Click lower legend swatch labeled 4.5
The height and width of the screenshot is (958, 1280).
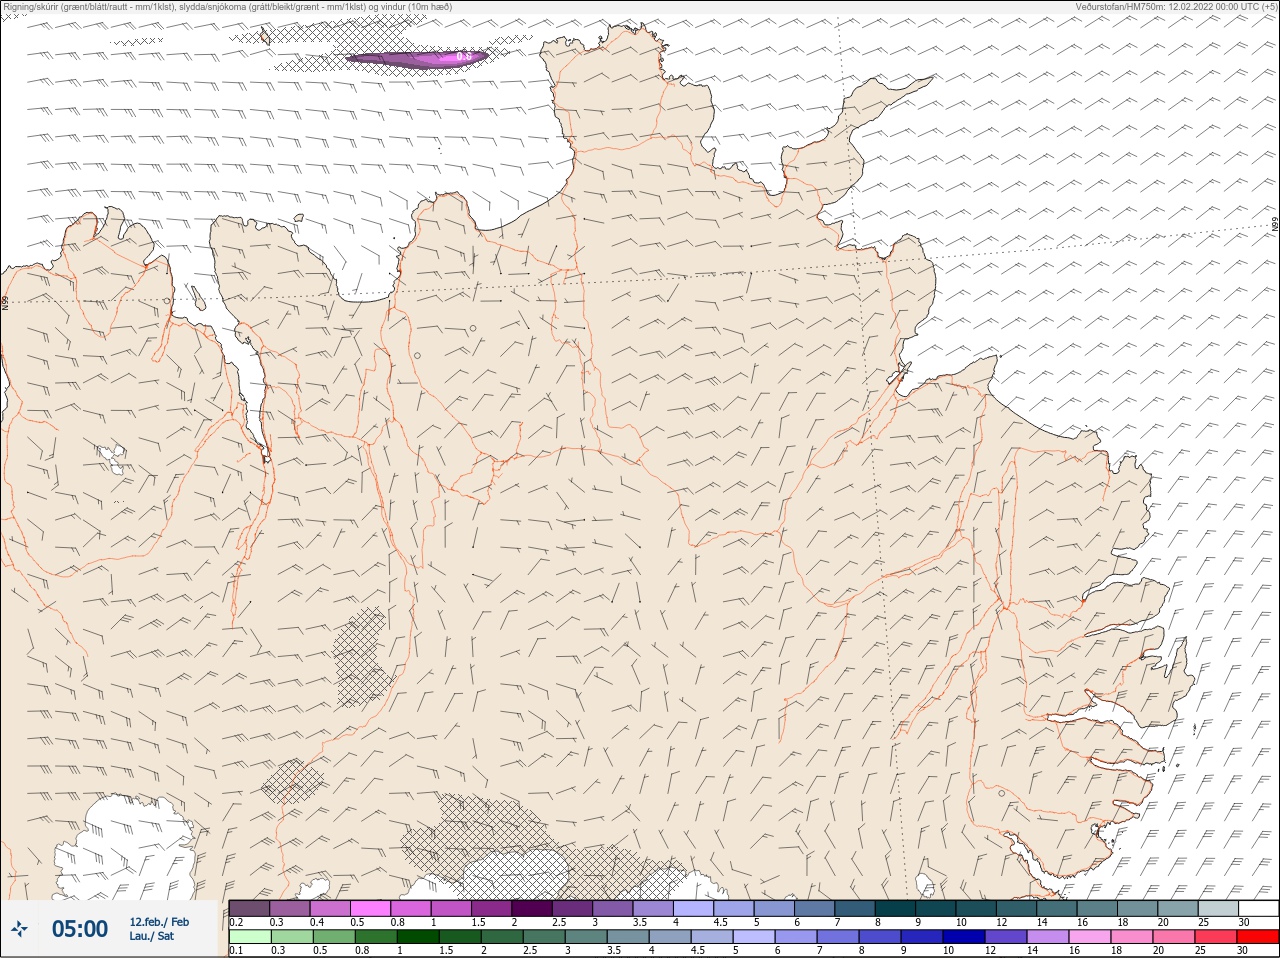tap(712, 937)
